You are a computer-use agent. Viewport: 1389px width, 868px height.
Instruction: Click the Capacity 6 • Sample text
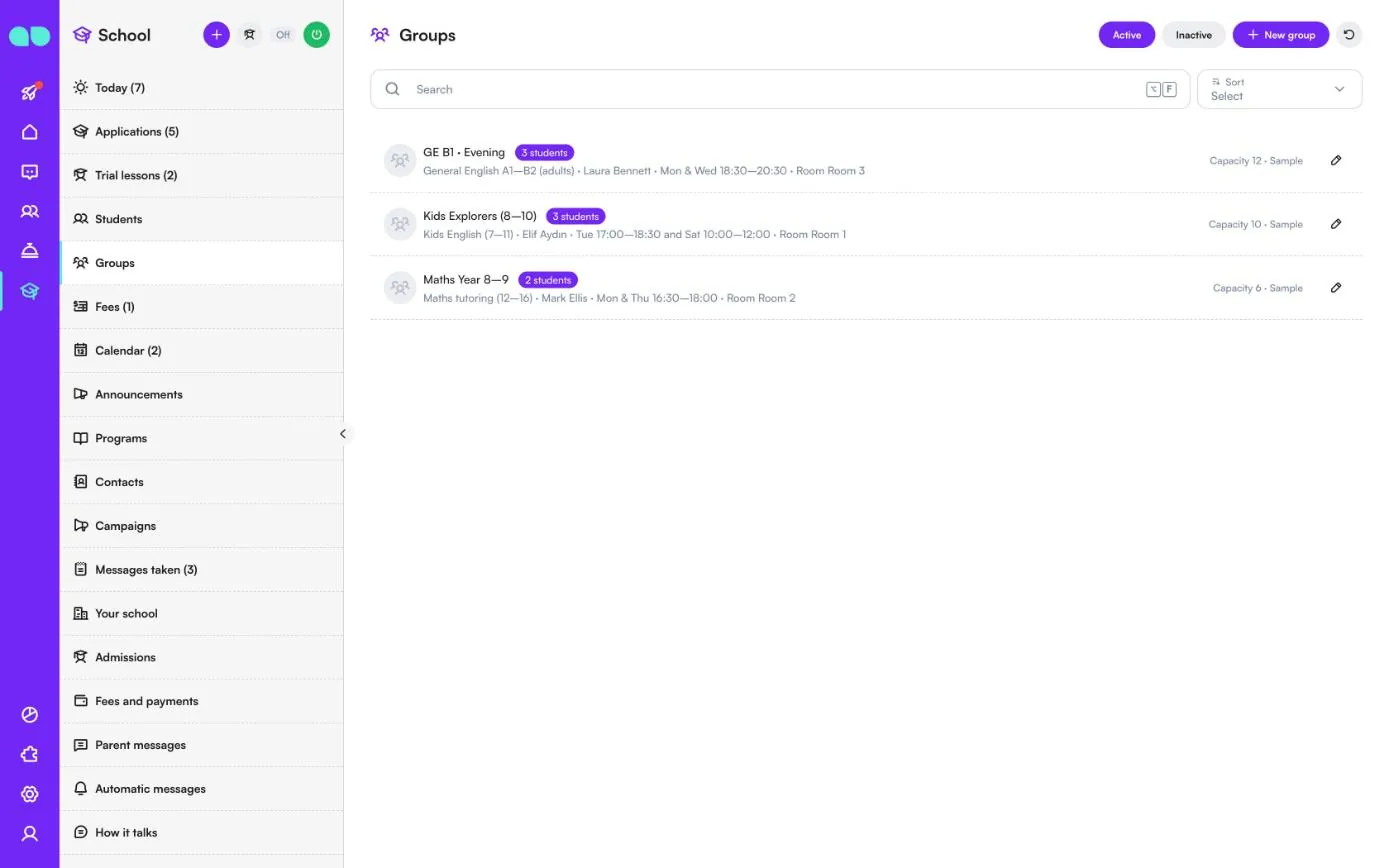[1258, 288]
